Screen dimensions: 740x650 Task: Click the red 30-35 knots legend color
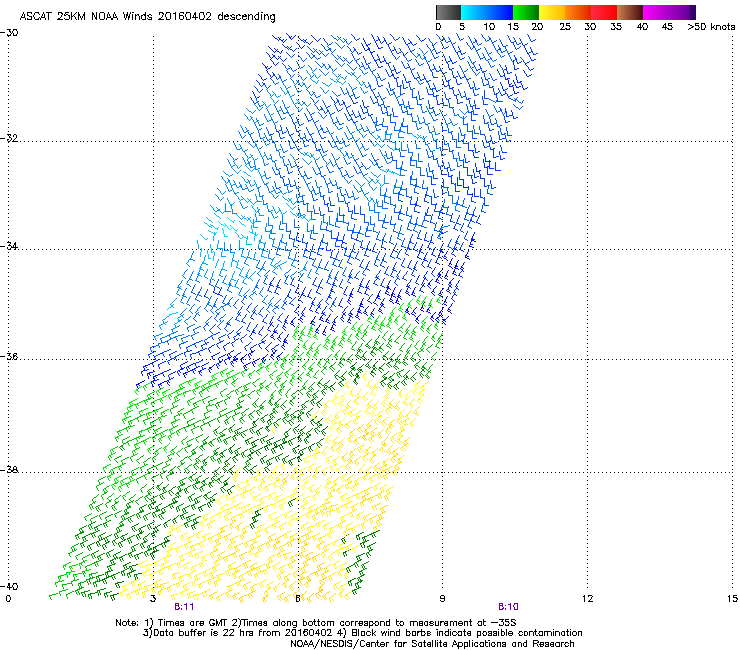coord(604,12)
